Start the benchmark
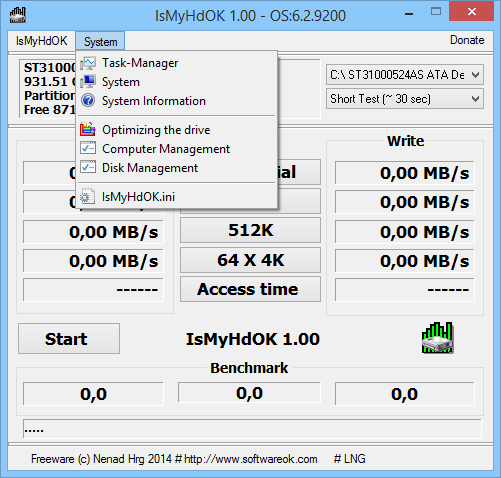The height and width of the screenshot is (478, 501). coord(69,339)
